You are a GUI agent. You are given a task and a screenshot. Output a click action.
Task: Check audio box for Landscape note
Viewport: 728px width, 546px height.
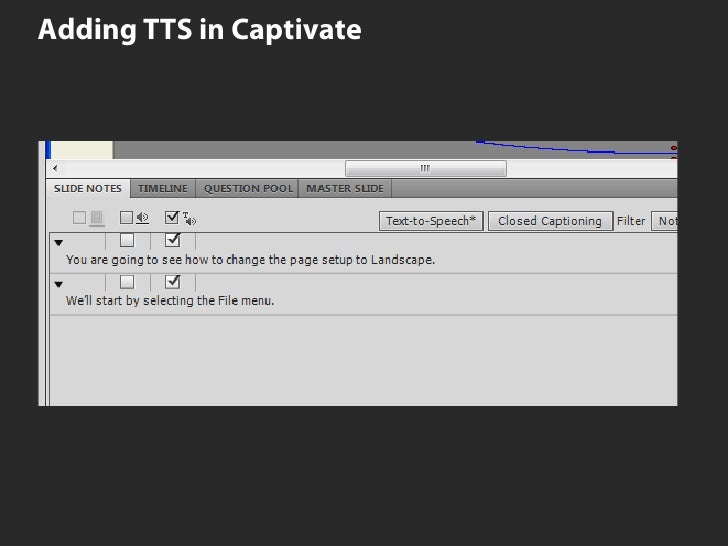tap(127, 240)
